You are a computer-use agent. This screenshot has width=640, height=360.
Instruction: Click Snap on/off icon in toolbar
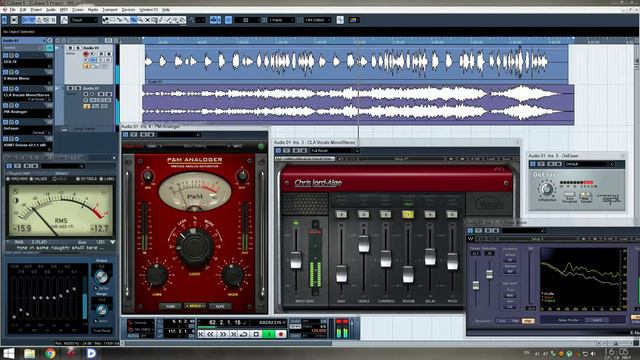coord(229,20)
